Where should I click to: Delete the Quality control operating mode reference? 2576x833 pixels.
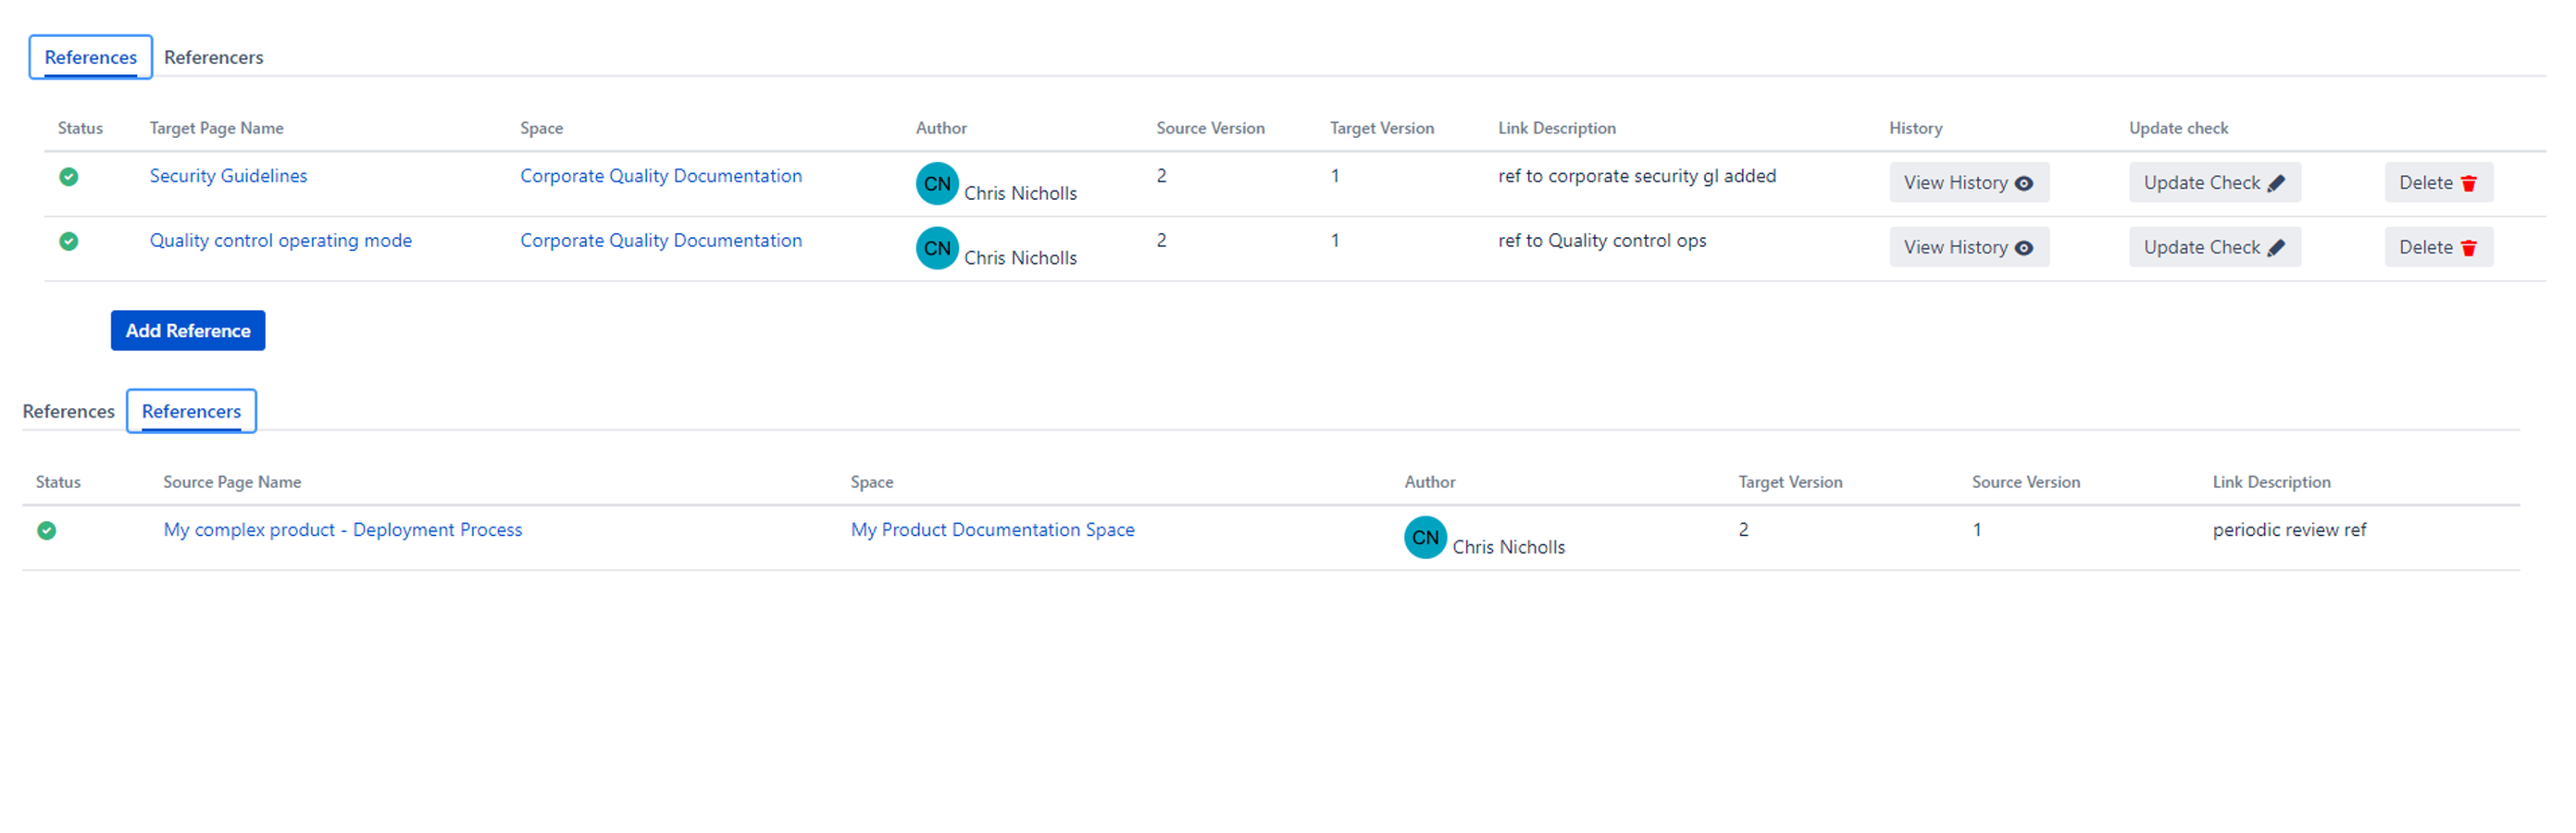tap(2438, 247)
